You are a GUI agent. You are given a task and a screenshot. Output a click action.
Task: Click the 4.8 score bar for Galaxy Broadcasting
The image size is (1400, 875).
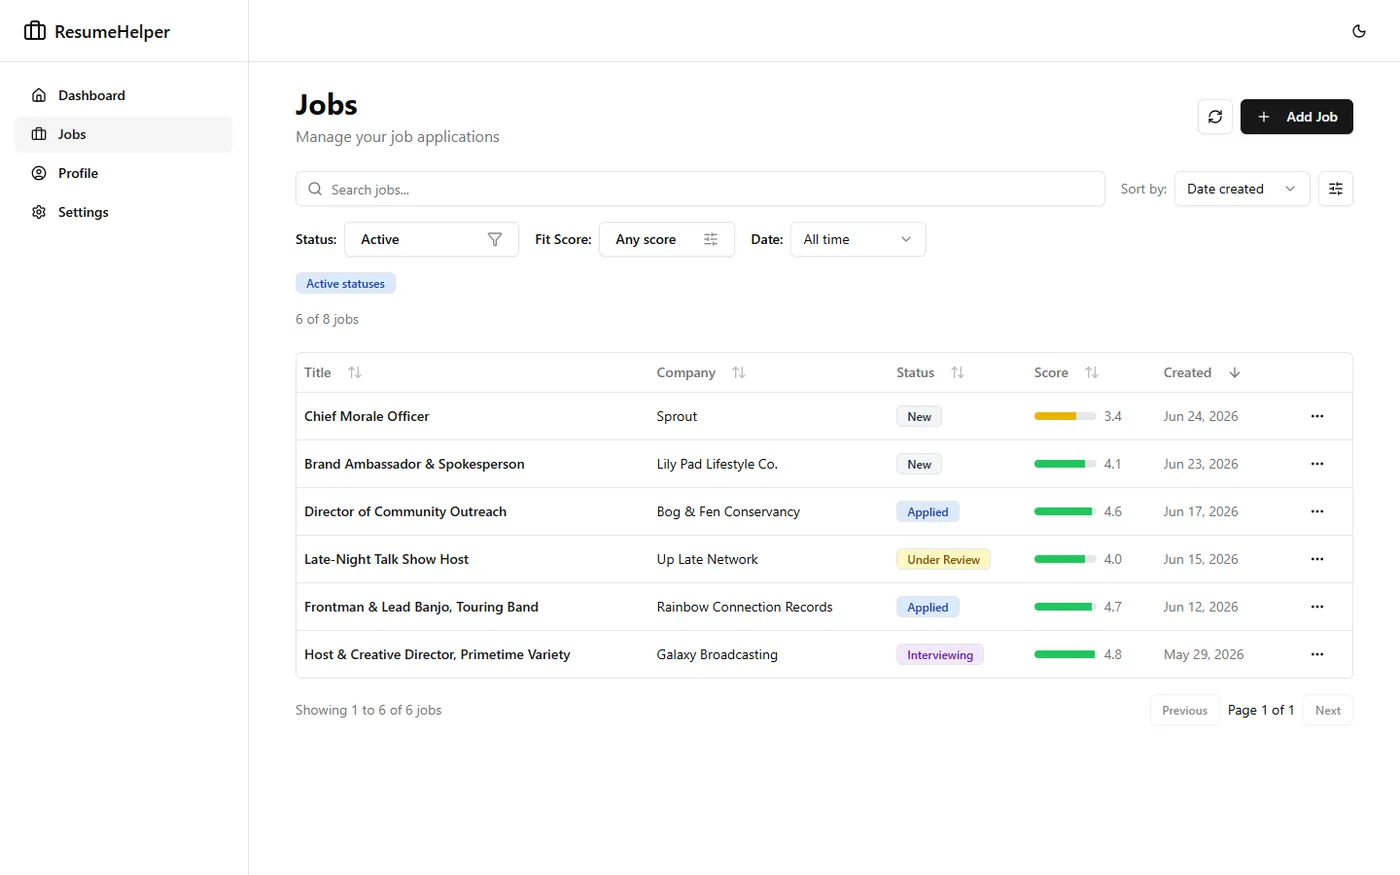(1065, 654)
